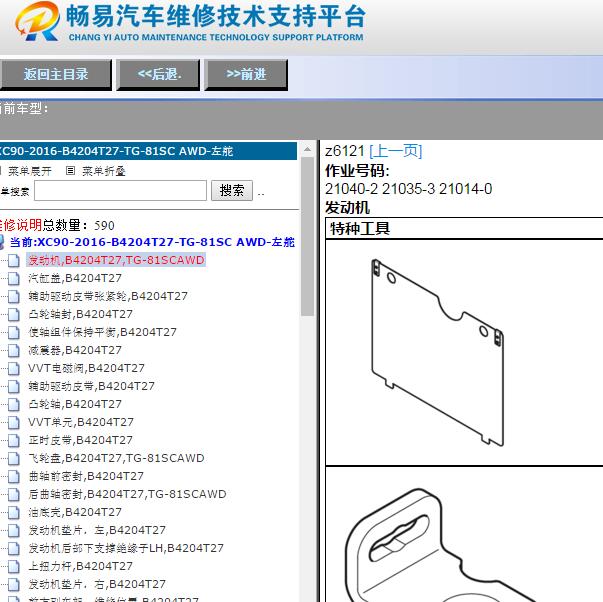
Task: Click document icon beside 发动机垫片，右
Action: tap(14, 585)
